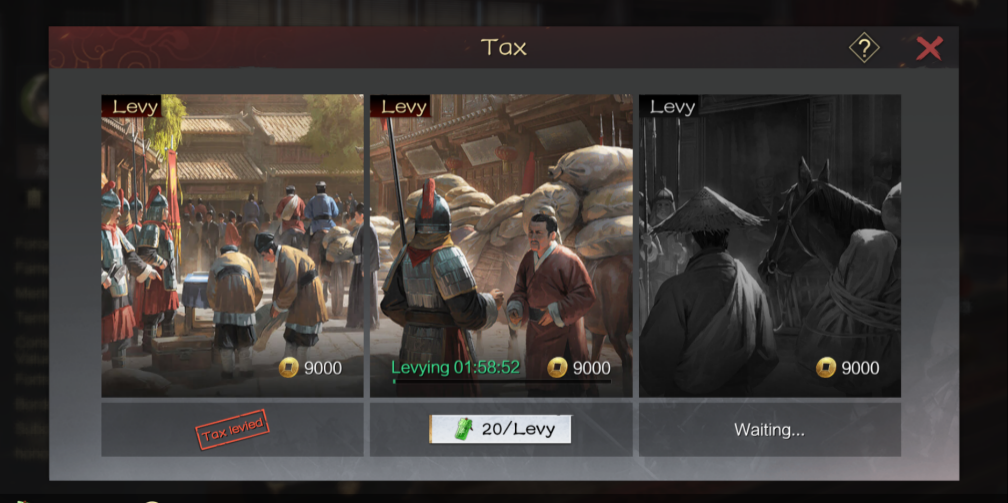
Task: Click the green levying progress bar
Action: coord(501,381)
